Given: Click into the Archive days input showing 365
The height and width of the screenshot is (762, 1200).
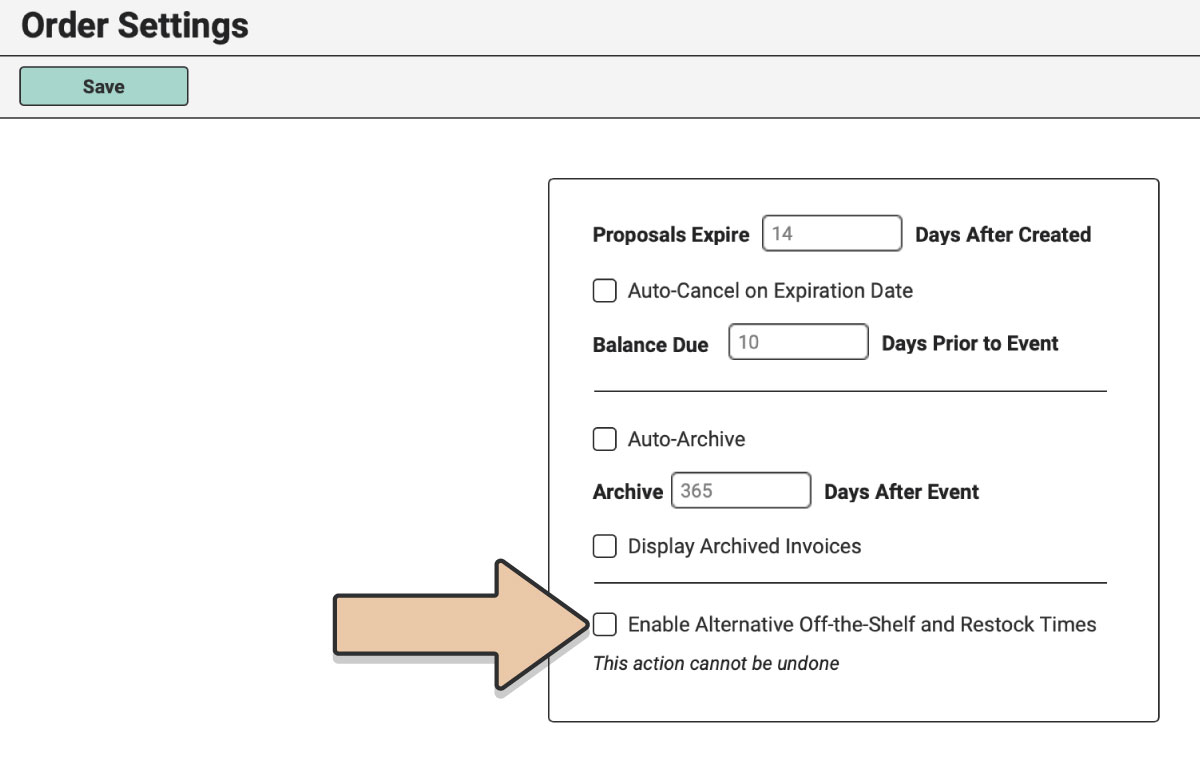Looking at the screenshot, I should (x=741, y=491).
